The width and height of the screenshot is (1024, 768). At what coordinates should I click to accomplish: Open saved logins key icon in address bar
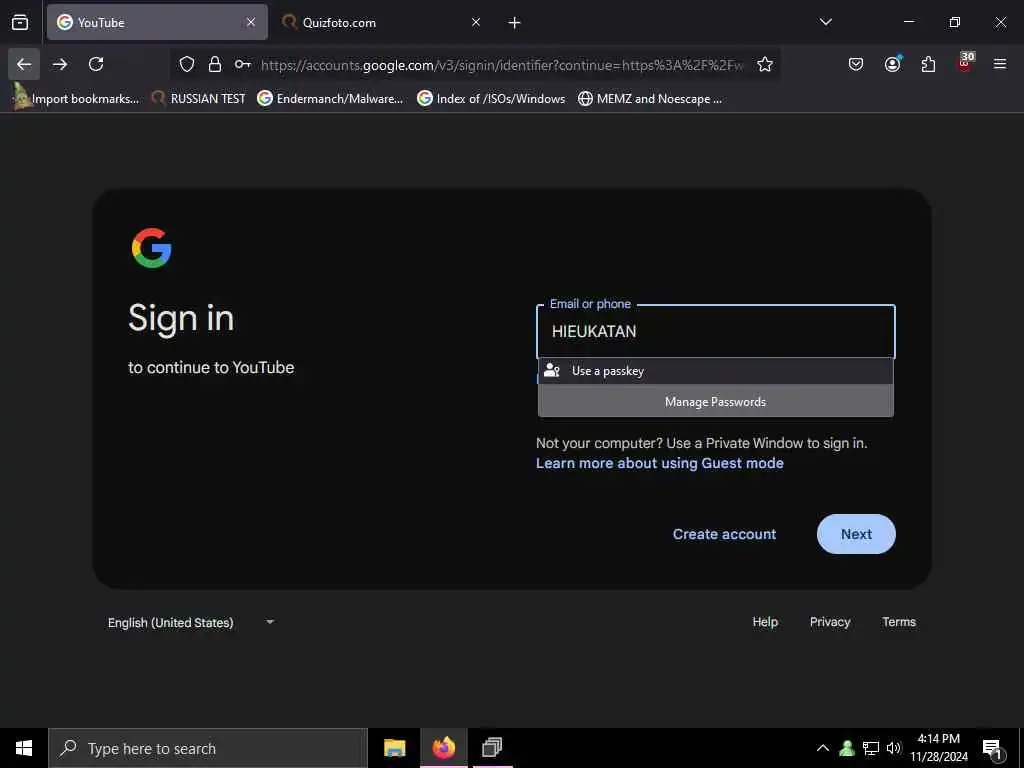coord(242,64)
